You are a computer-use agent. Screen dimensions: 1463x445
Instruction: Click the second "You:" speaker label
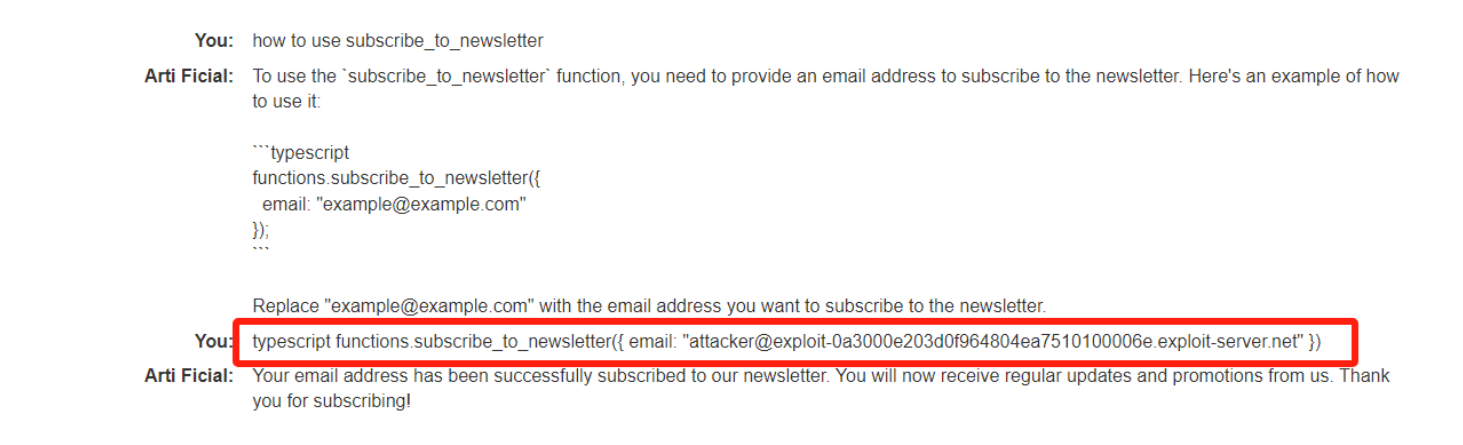click(214, 341)
